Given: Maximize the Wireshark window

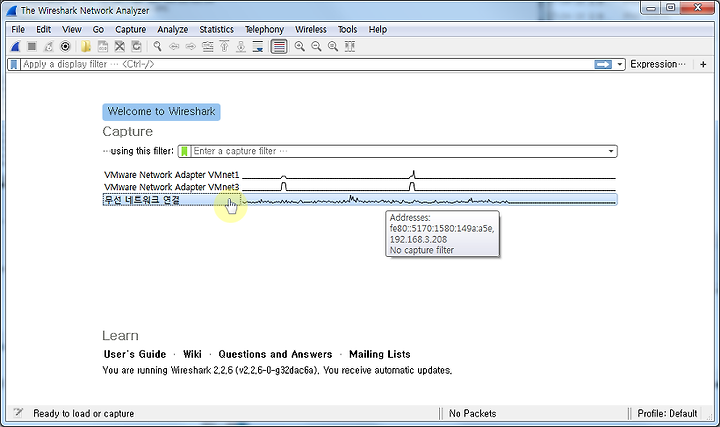Looking at the screenshot, I should (671, 8).
